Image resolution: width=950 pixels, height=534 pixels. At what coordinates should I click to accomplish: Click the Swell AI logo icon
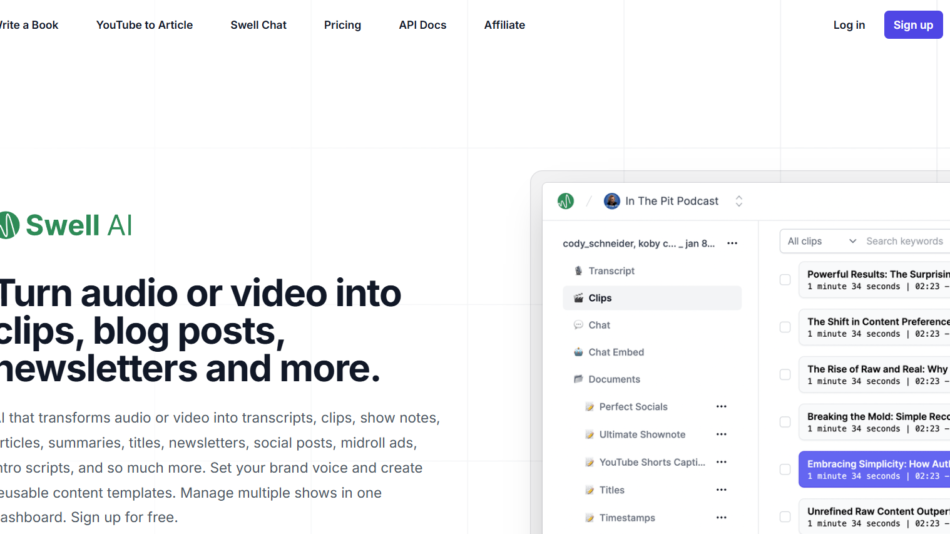[x=8, y=225]
